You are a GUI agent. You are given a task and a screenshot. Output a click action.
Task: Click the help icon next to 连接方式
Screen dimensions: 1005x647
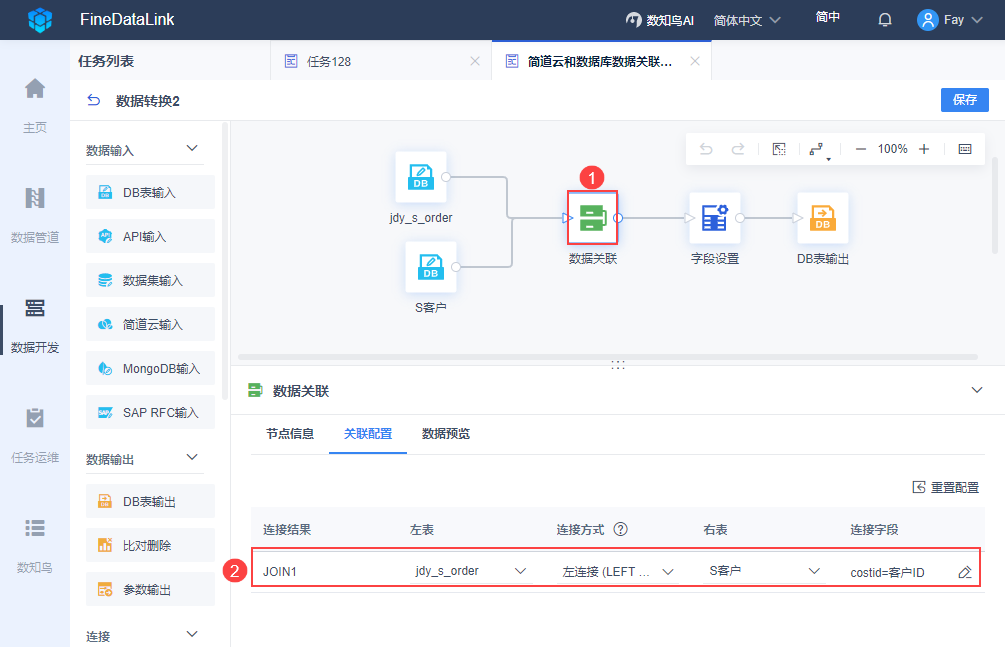coord(620,529)
